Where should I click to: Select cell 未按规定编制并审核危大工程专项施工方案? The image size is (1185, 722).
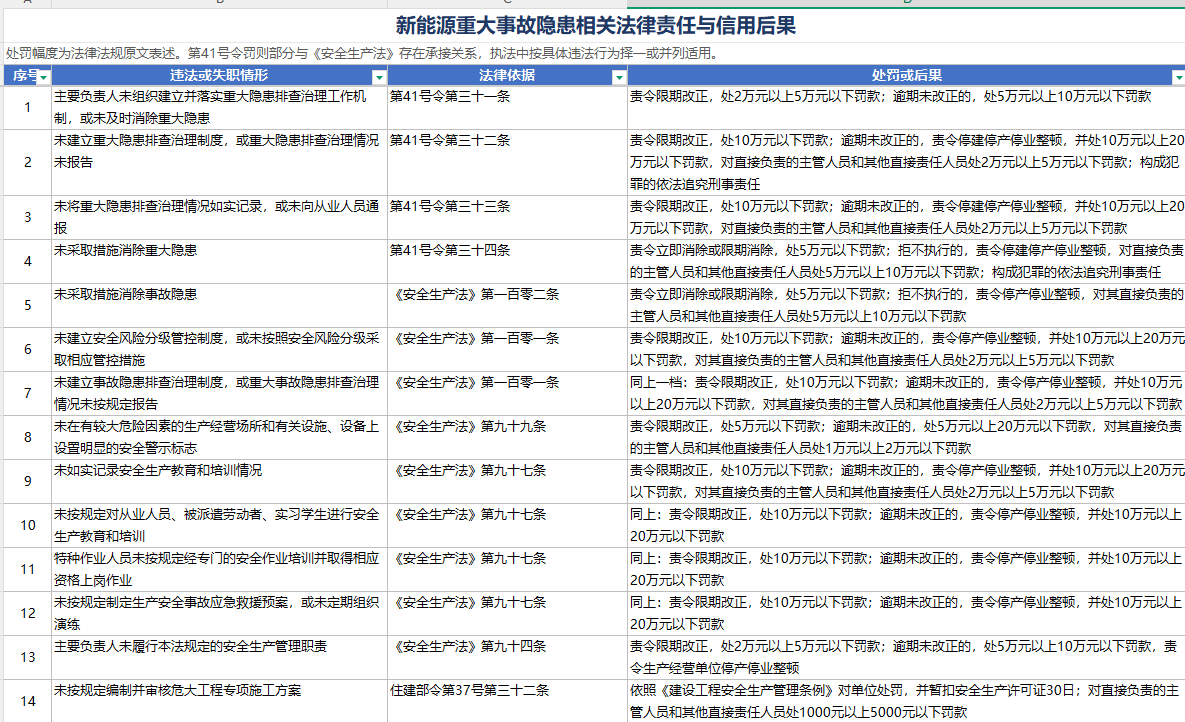219,701
